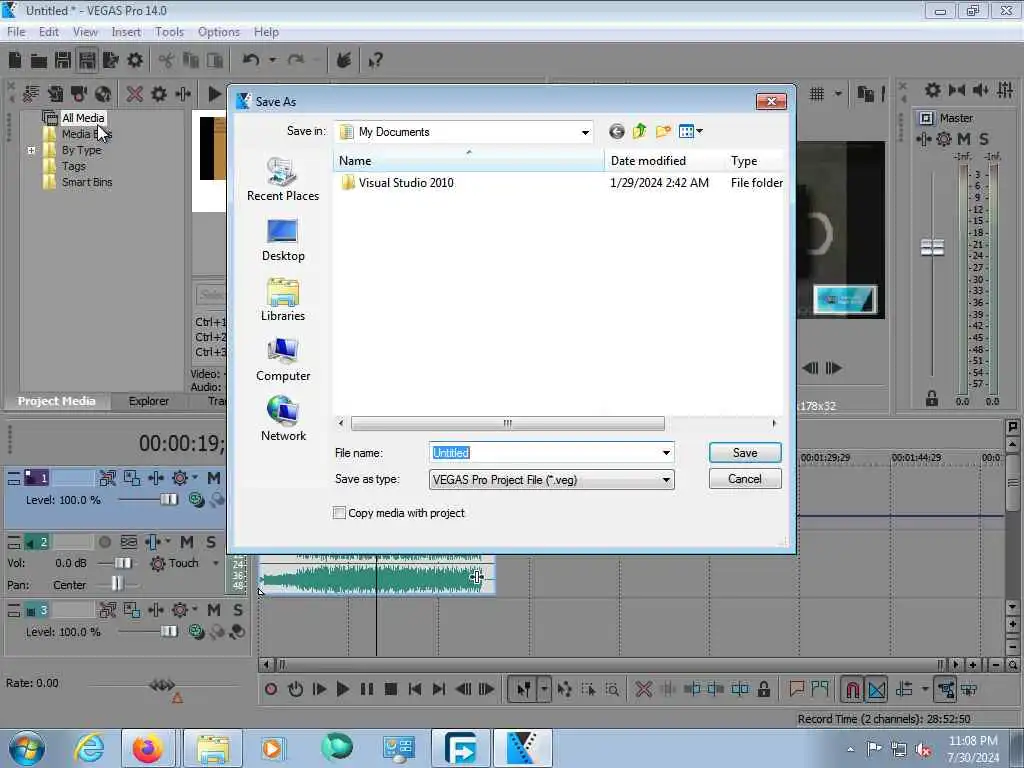
Task: Click the What's This help icon
Action: (375, 61)
